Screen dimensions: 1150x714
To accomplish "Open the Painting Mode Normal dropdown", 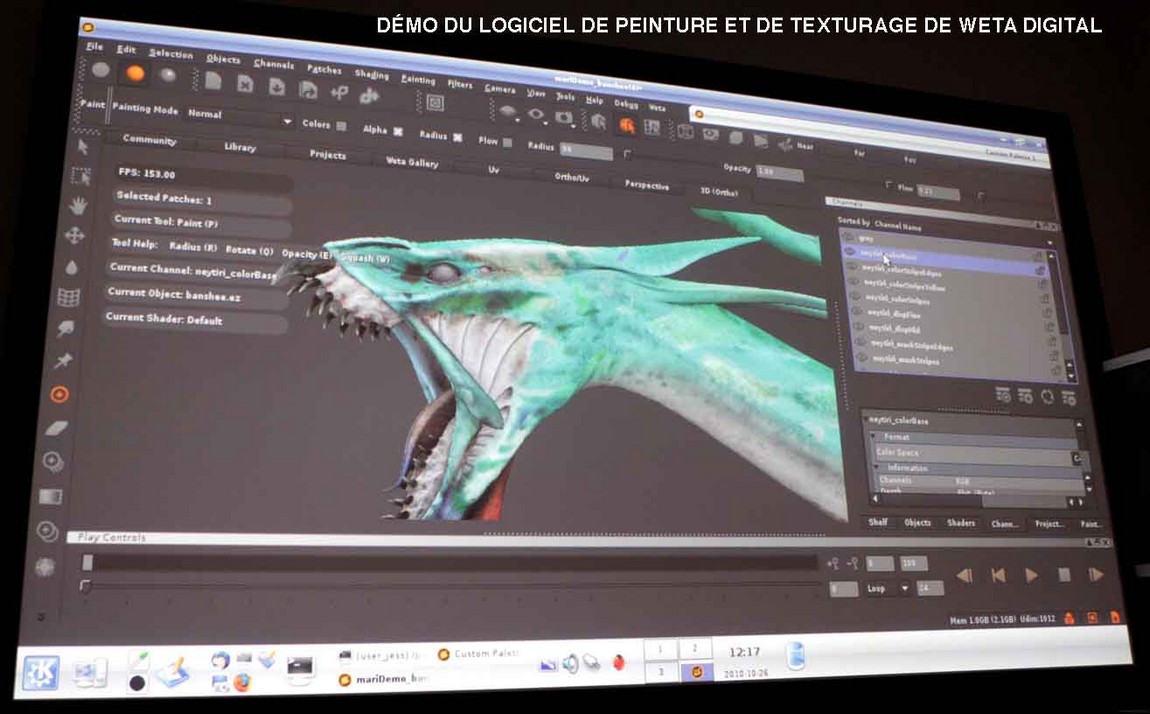I will (x=238, y=117).
